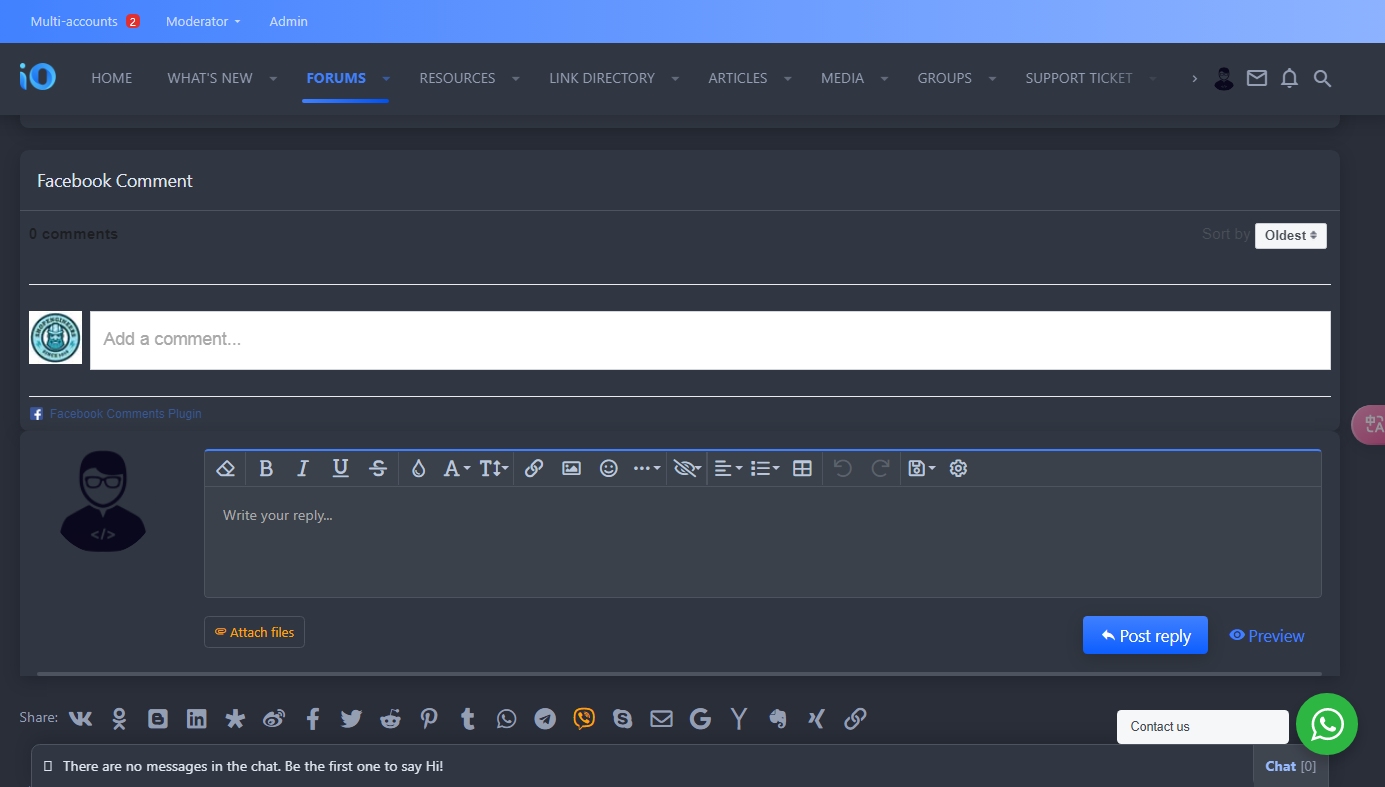1385x787 pixels.
Task: Open the list type dropdown
Action: (765, 468)
